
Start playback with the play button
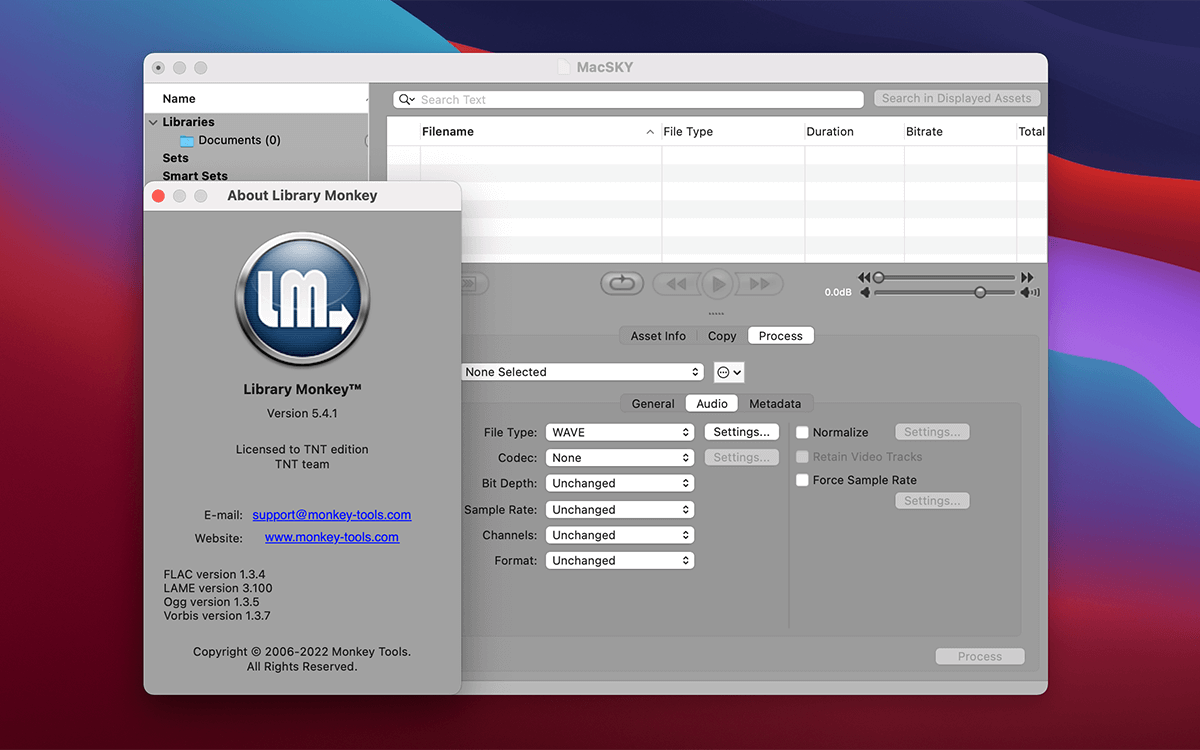pyautogui.click(x=717, y=284)
